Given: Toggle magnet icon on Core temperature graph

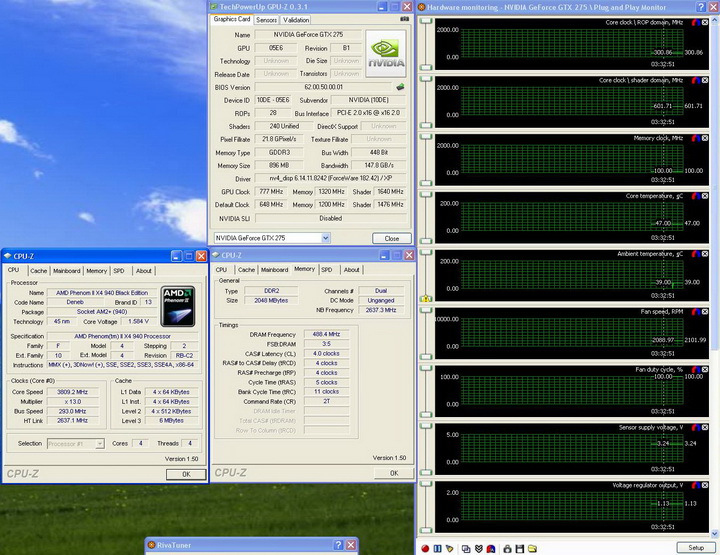Looking at the screenshot, I should point(696,196).
